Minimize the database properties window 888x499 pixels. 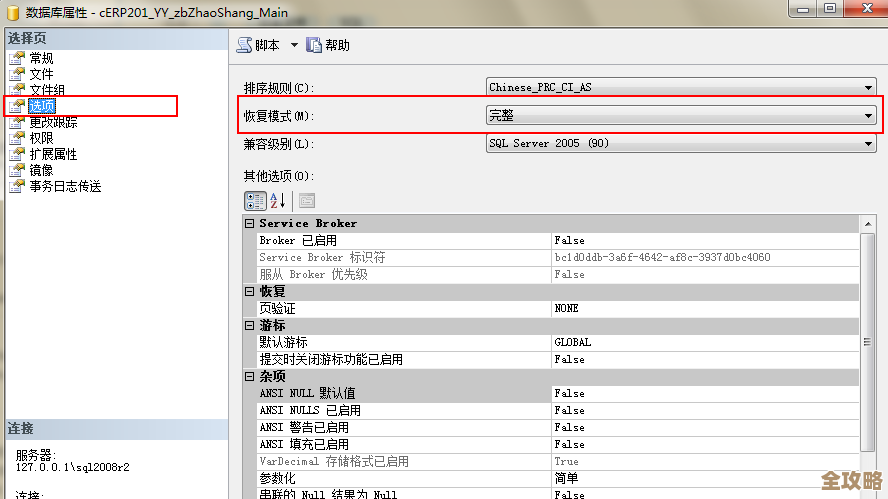802,8
